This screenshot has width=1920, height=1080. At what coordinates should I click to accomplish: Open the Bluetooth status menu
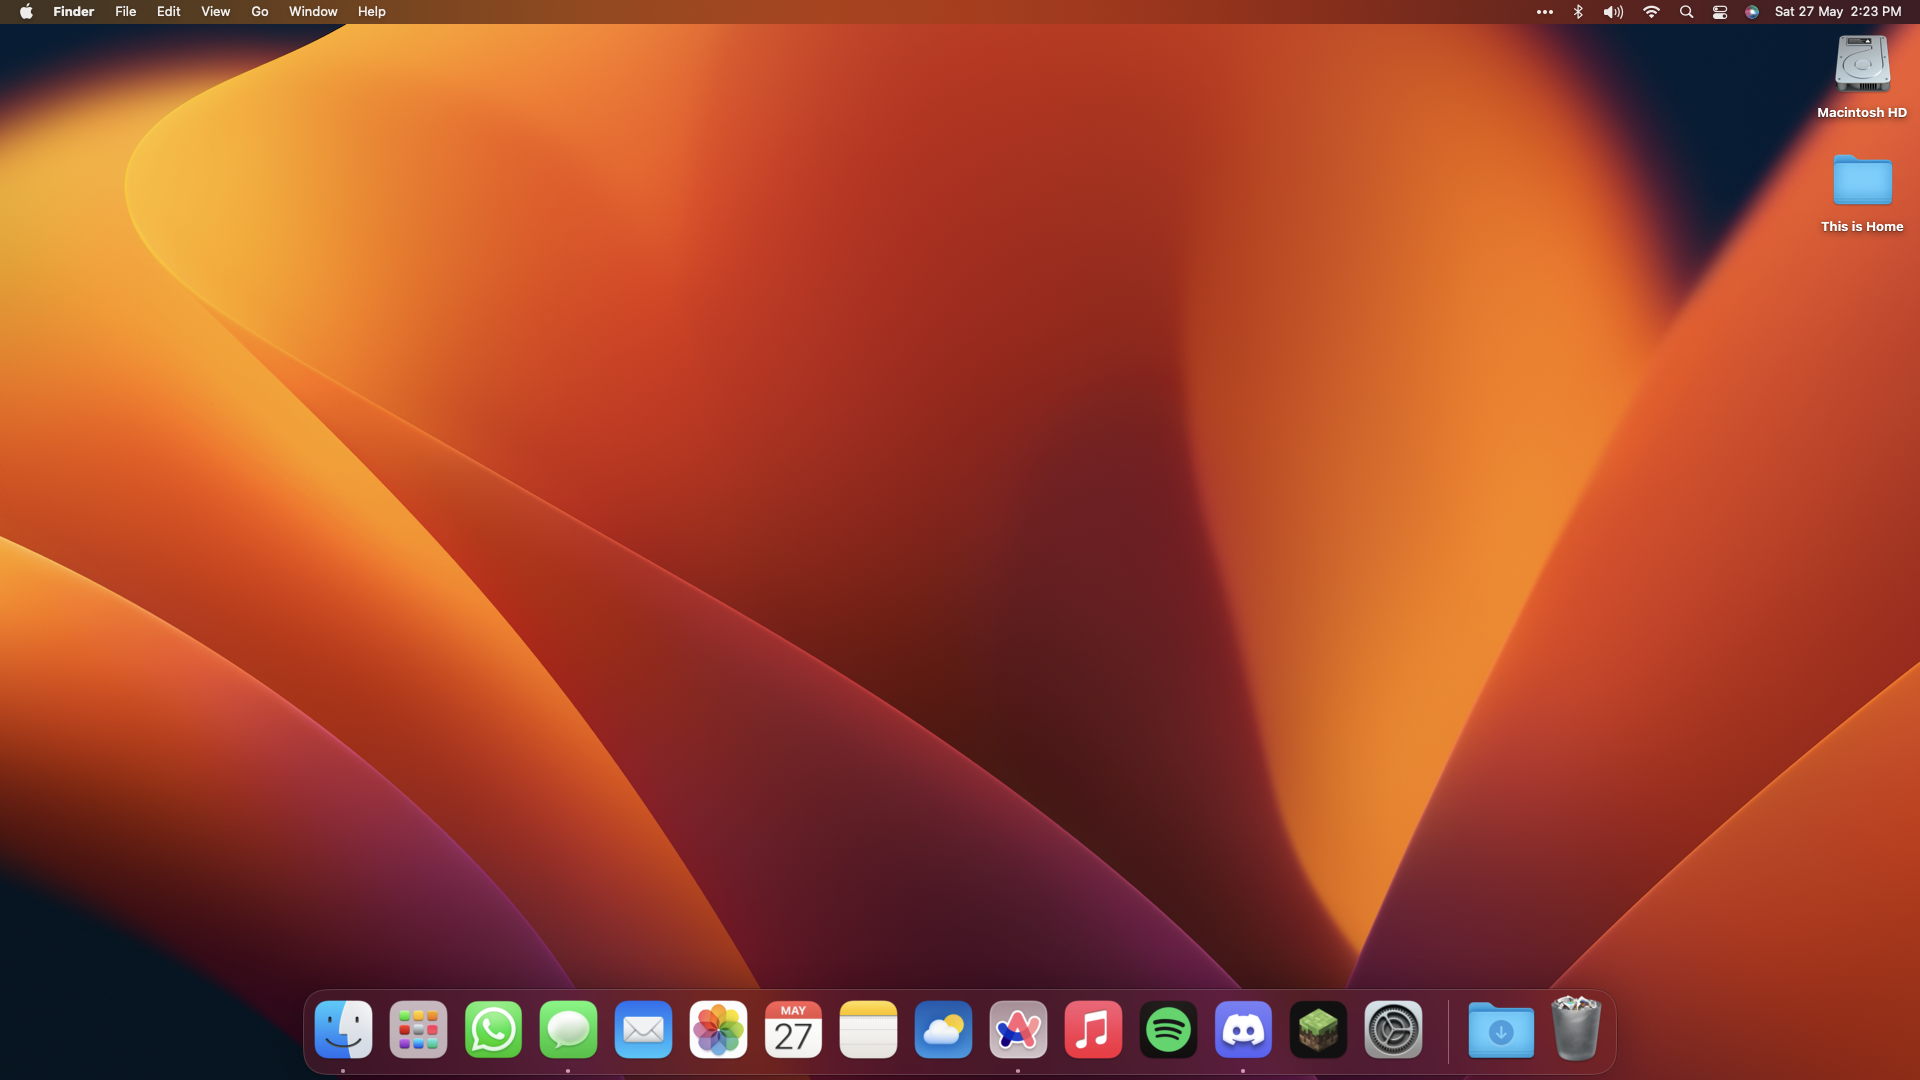[x=1579, y=12]
